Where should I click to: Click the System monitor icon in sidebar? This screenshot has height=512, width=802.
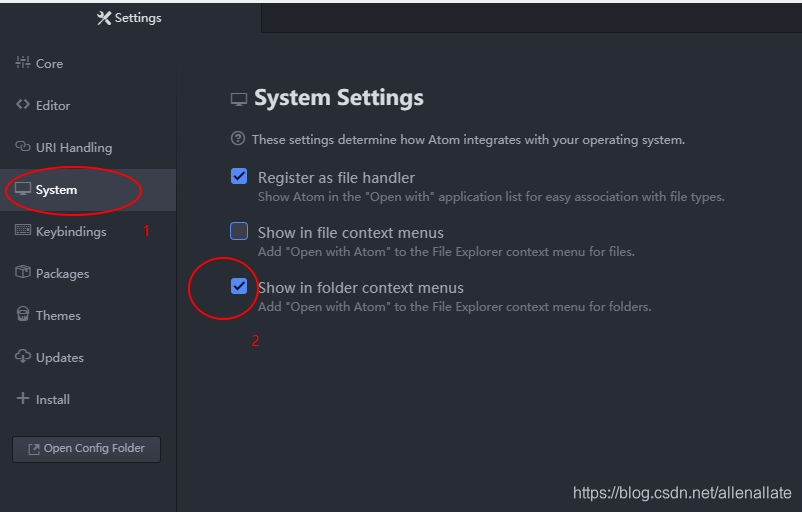tap(23, 189)
